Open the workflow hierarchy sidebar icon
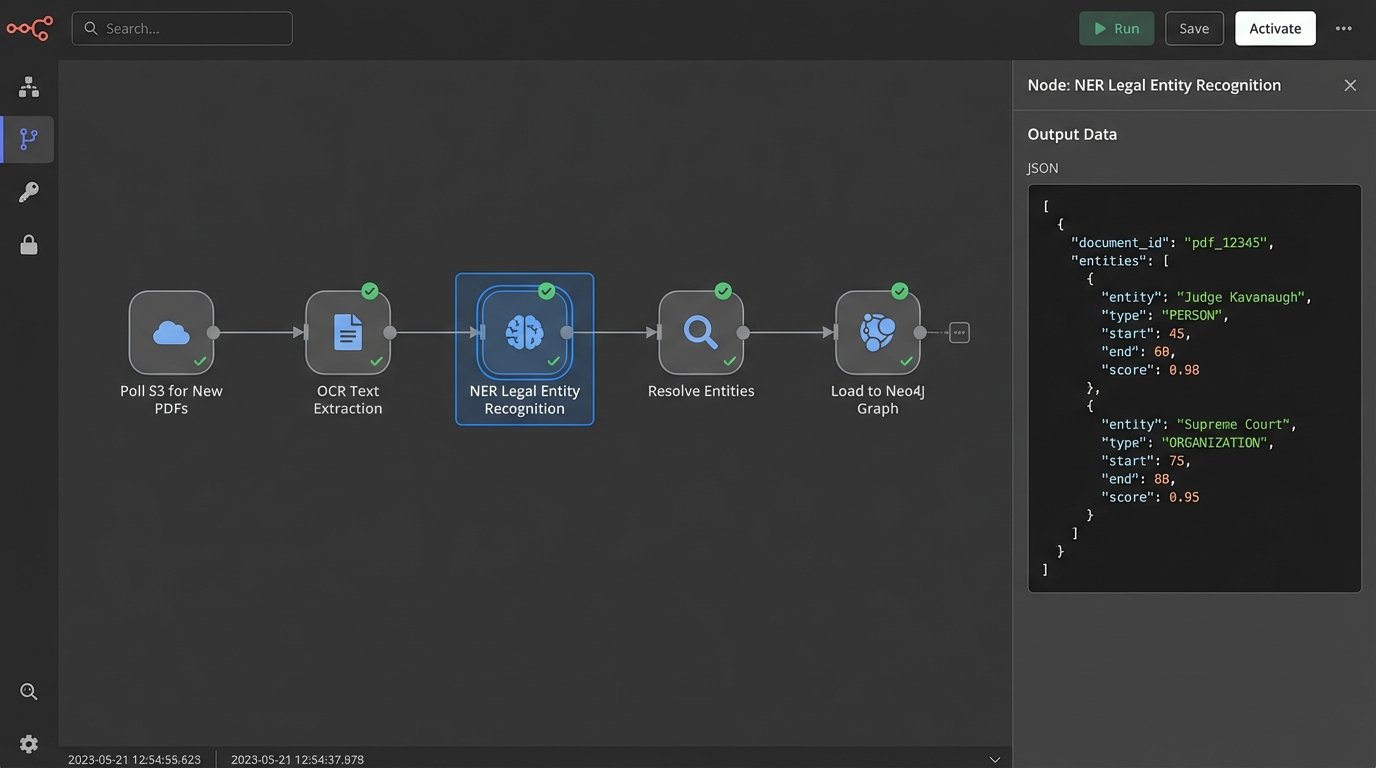 coord(29,87)
